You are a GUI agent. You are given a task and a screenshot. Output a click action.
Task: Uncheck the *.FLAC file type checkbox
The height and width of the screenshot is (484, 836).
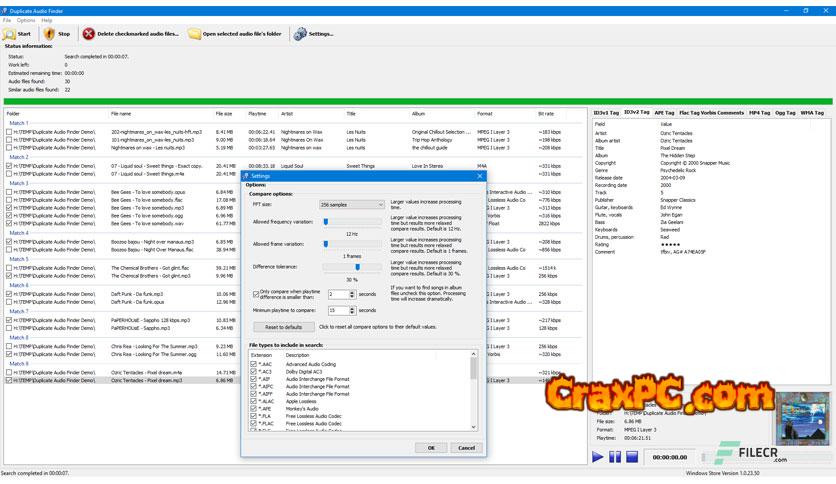tap(253, 422)
